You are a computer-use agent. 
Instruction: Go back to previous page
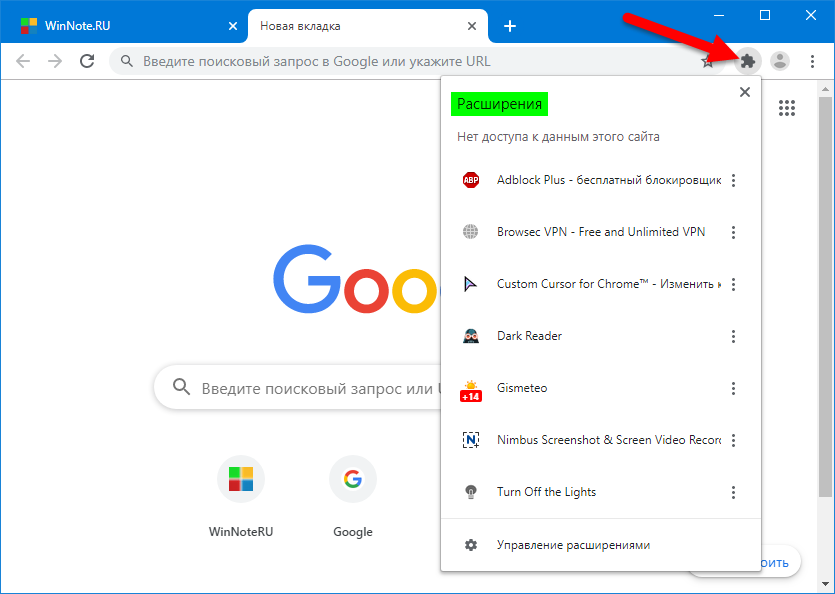coord(23,61)
